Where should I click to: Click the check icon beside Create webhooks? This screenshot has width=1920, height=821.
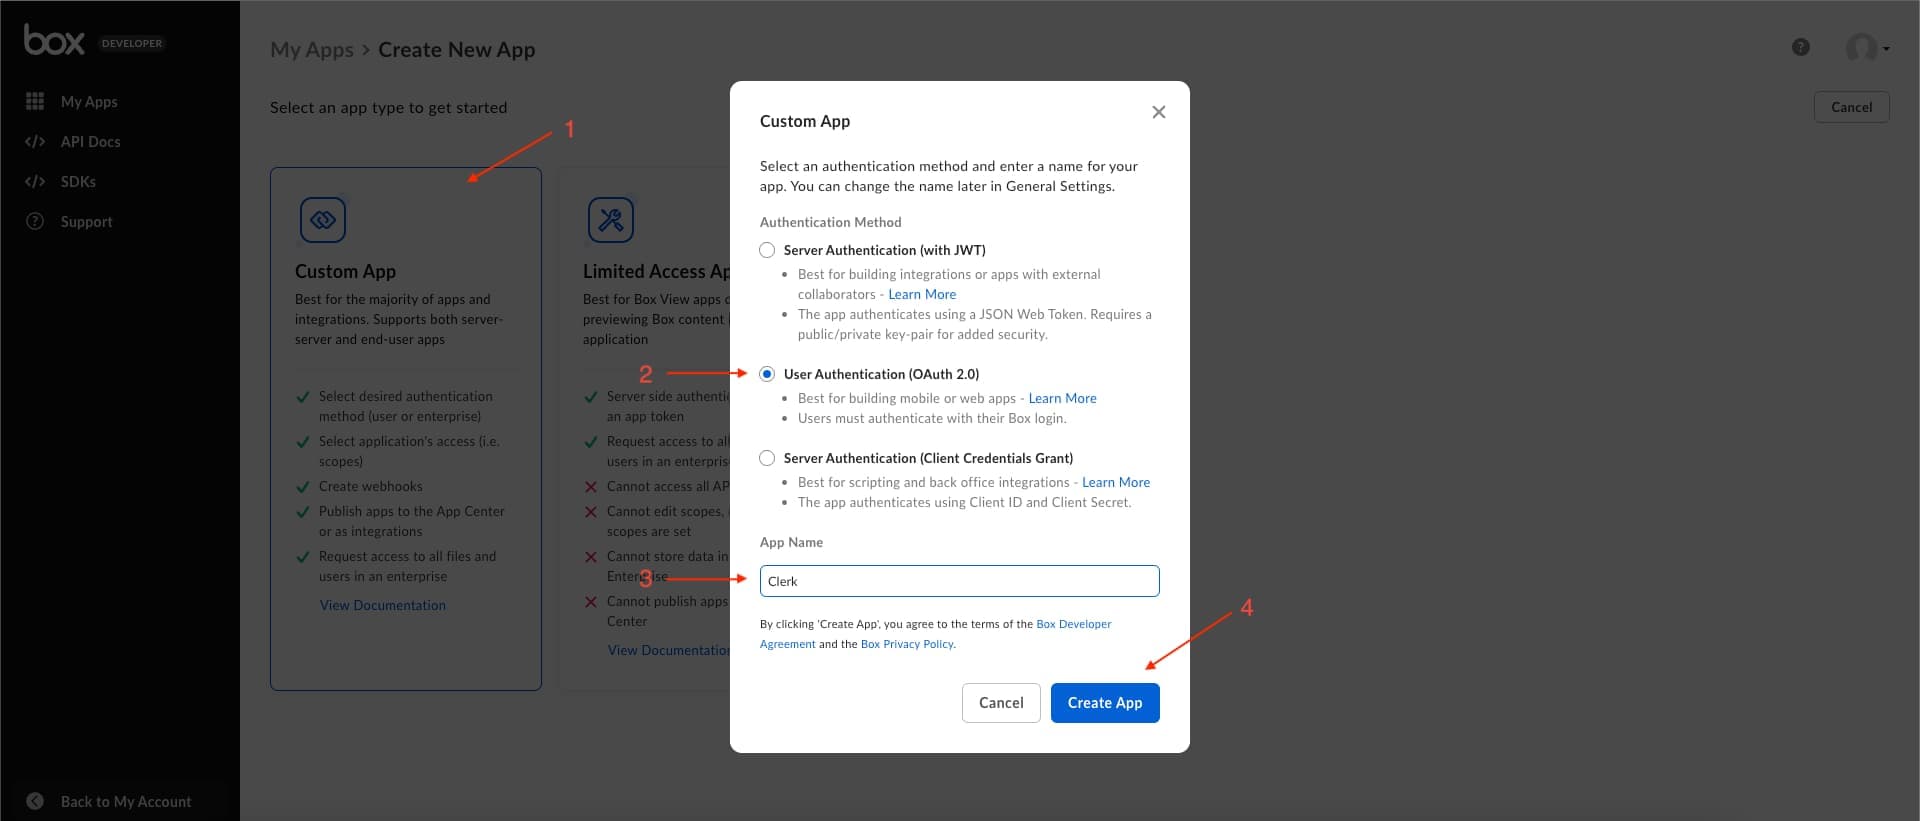(303, 487)
